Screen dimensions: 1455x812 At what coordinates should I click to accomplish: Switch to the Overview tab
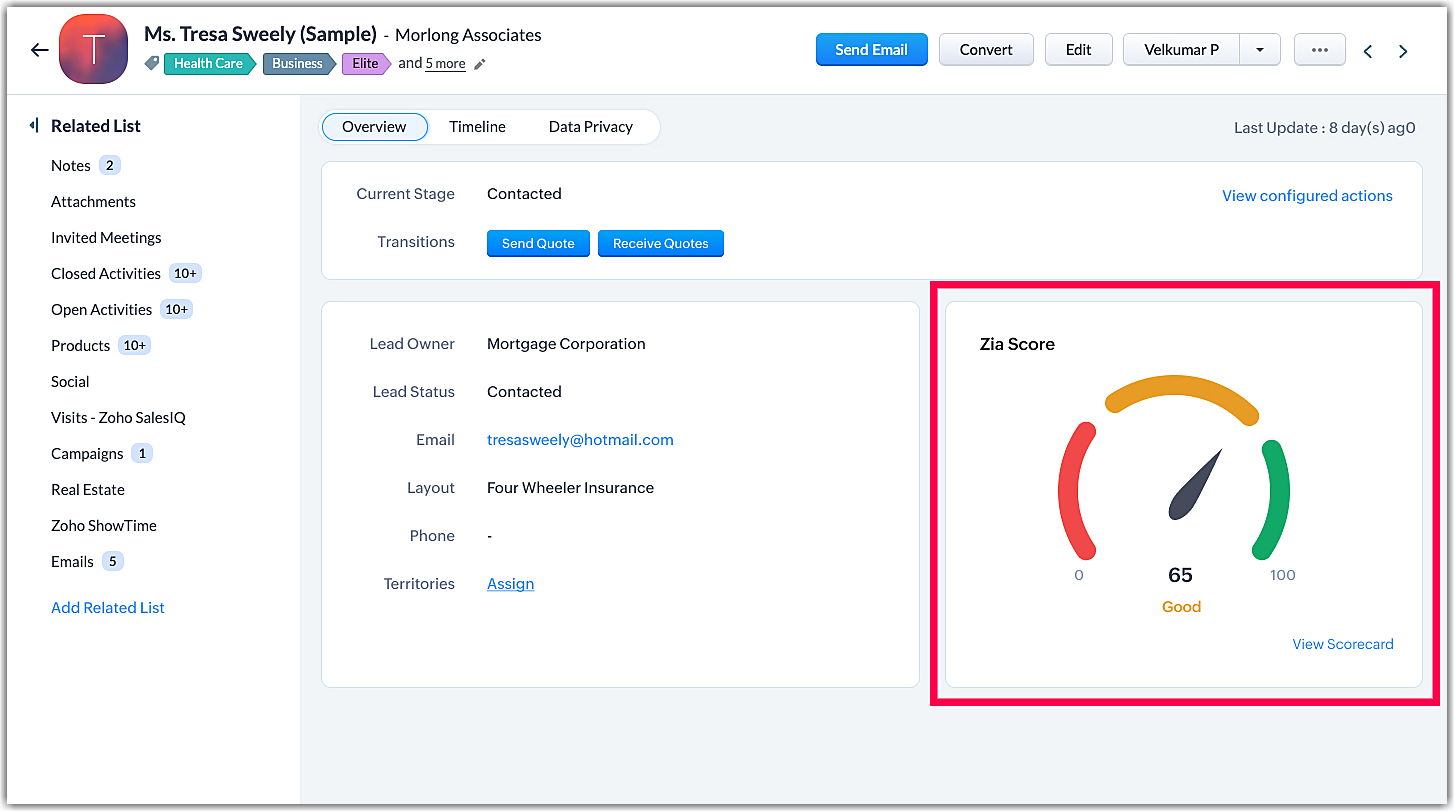[x=374, y=127]
